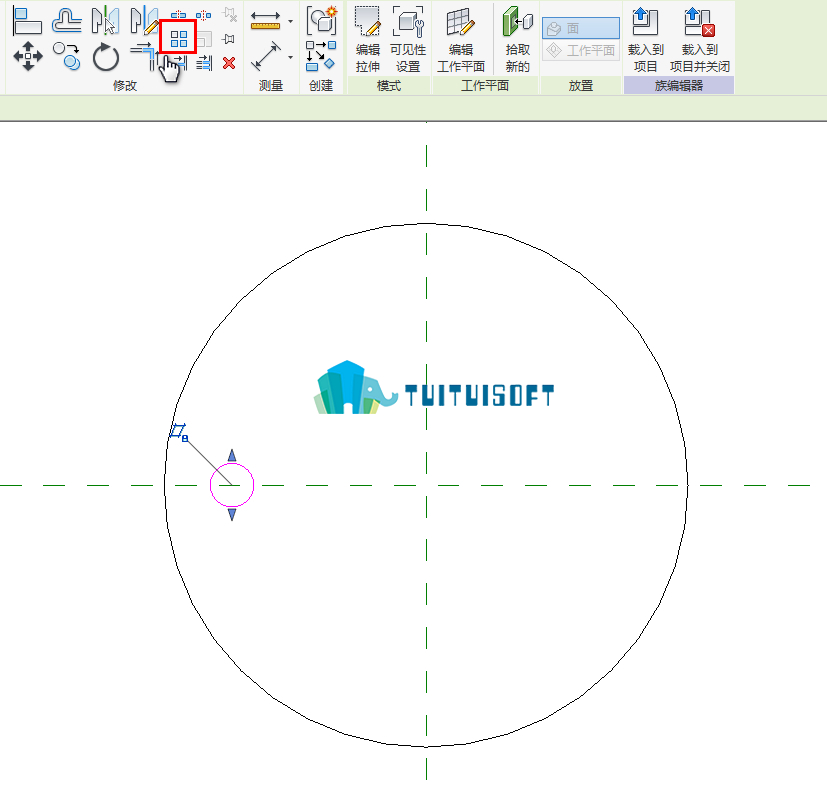Open 可见性设置

(x=408, y=40)
